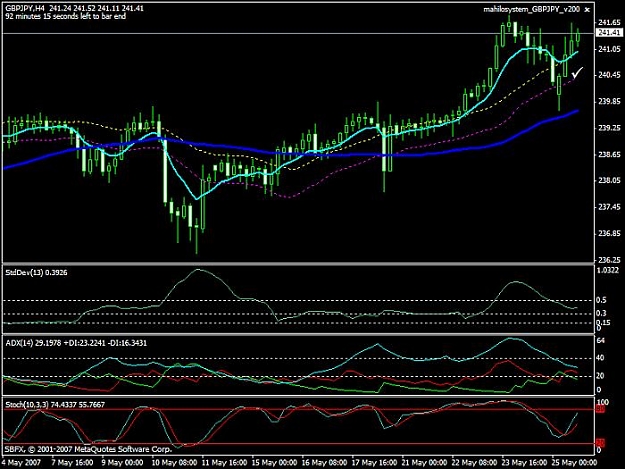The image size is (625, 469).
Task: Click the 16 May 08:00 time label
Action: point(324,463)
